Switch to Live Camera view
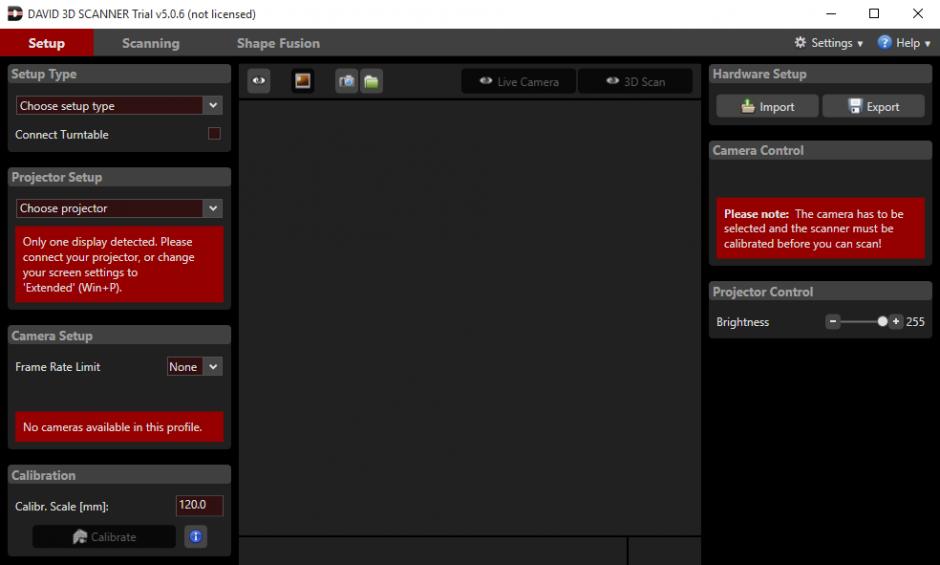Screen dimensions: 940x565 pos(519,82)
